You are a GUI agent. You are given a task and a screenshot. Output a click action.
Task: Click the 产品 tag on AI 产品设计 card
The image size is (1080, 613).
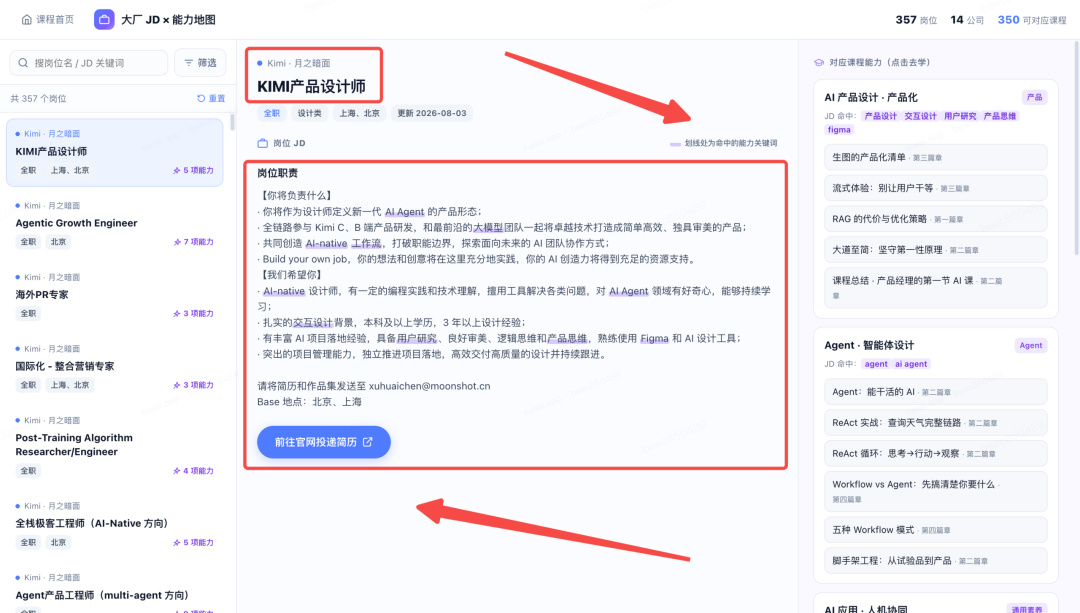tap(1035, 97)
